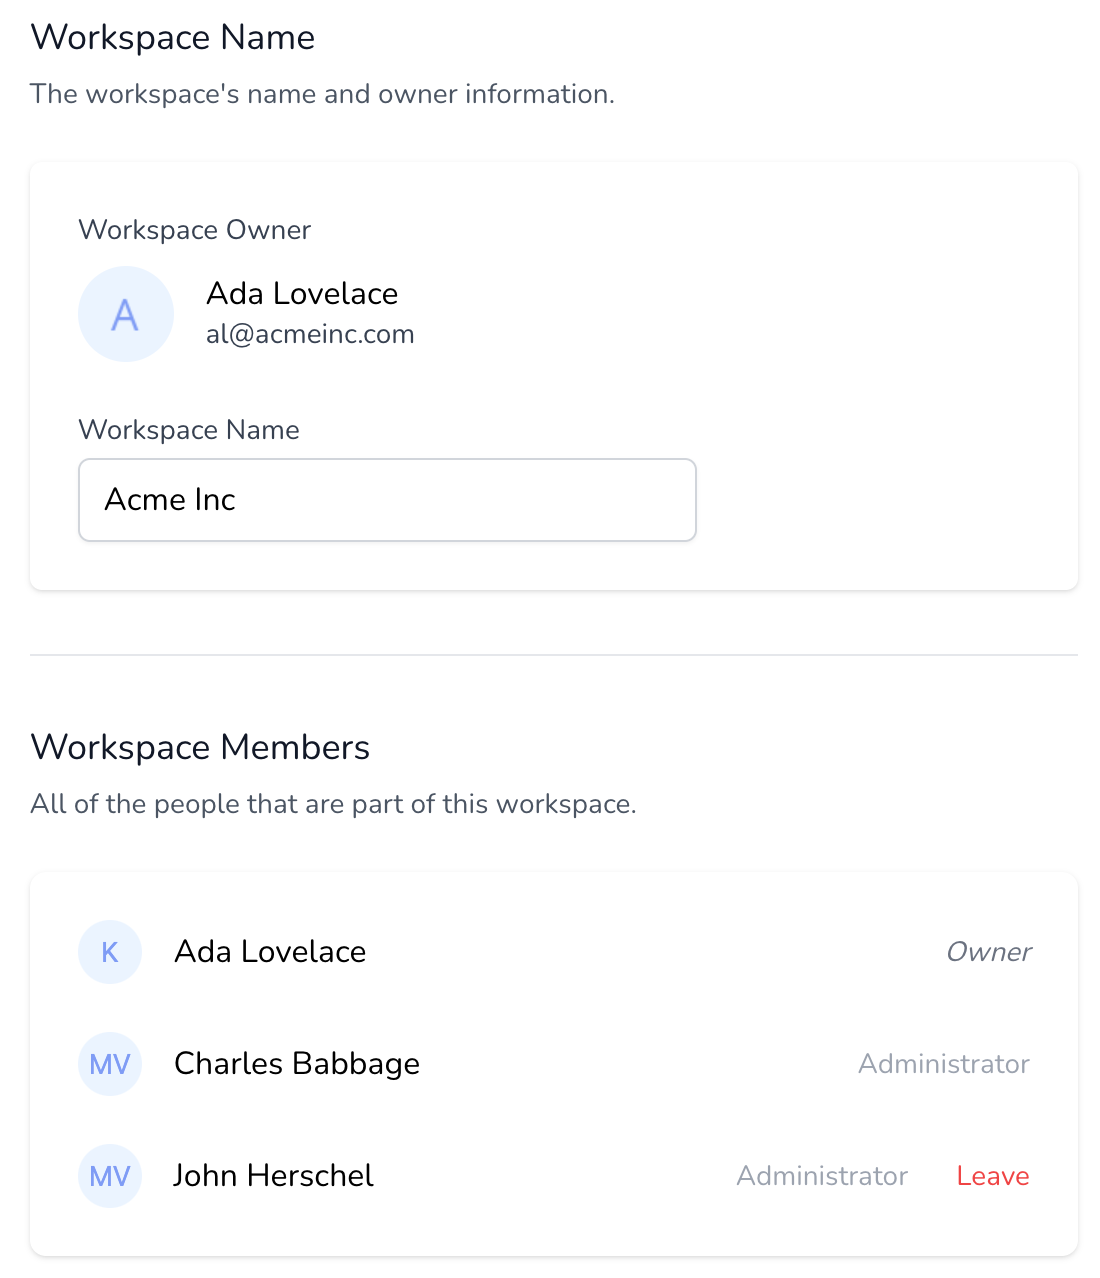Screen dimensions: 1100x1278
Task: Click the workspace owner's 'A' avatar
Action: click(126, 314)
